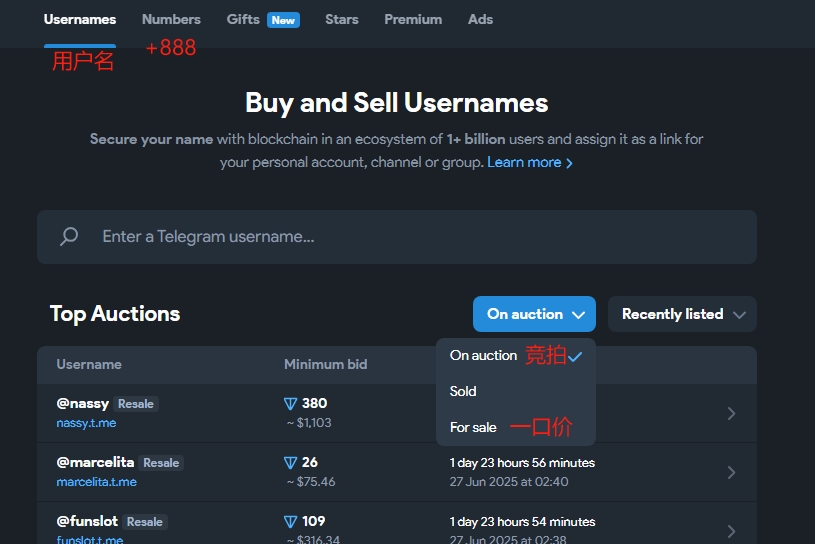Click the TON icon beside bid 380
The width and height of the screenshot is (815, 544).
tap(291, 404)
